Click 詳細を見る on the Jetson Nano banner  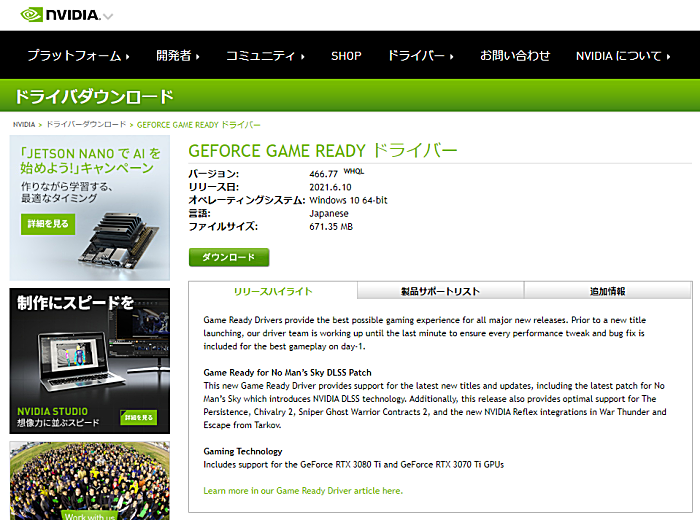coord(48,224)
